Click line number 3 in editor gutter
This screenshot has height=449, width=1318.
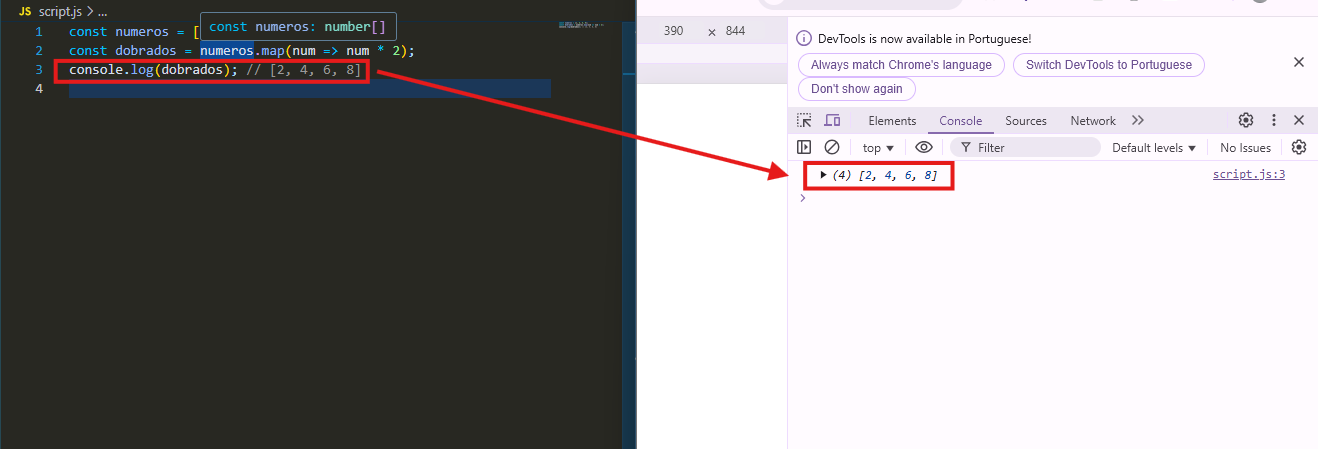pos(39,70)
